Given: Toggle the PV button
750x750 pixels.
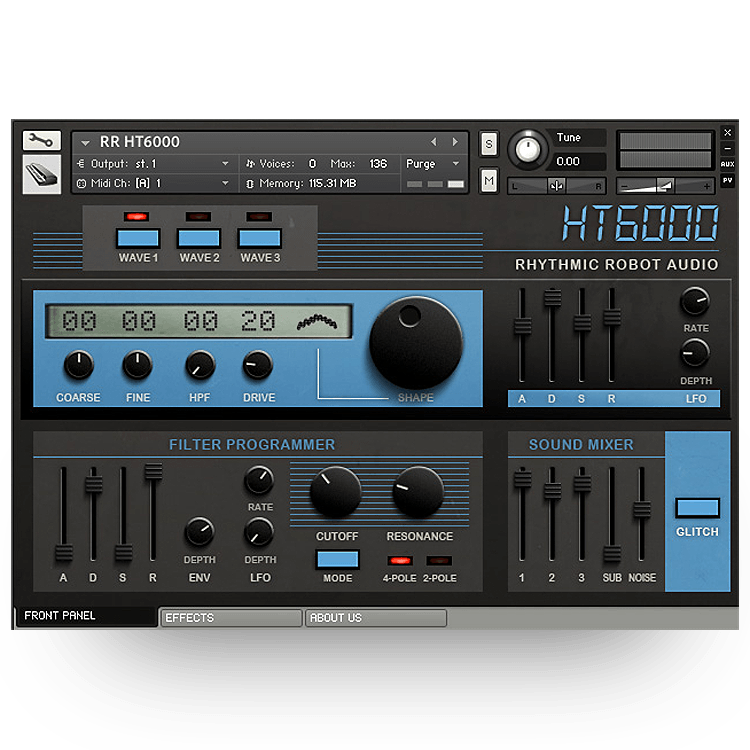Looking at the screenshot, I should coord(727,180).
